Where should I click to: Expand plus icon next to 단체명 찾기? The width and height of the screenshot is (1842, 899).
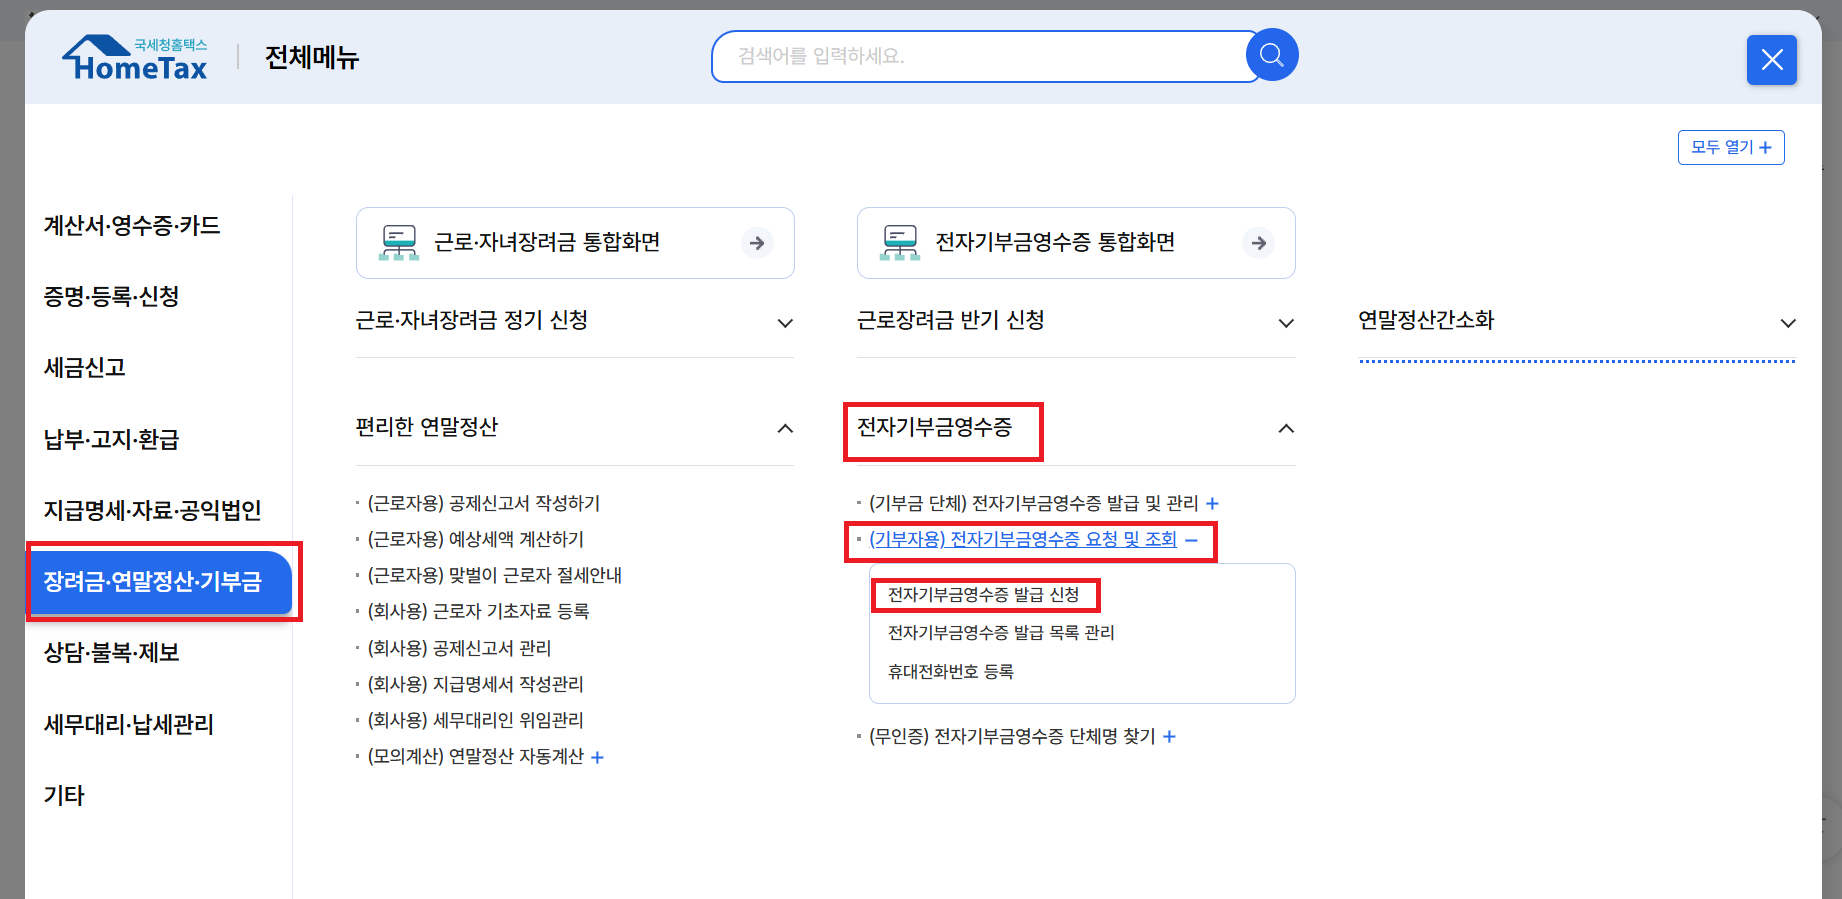[1169, 736]
